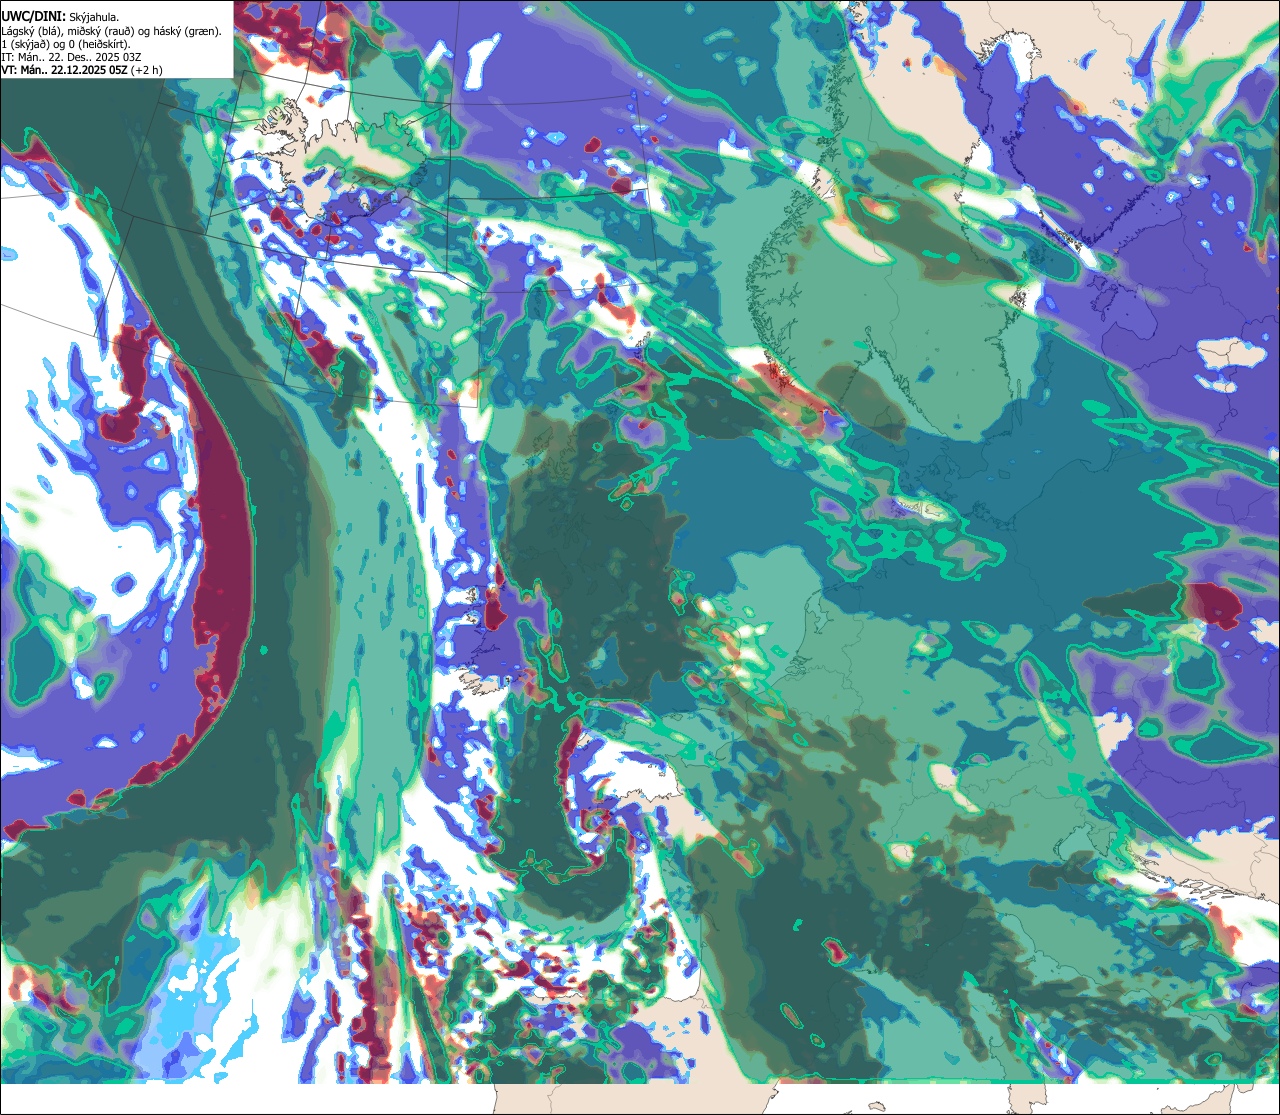Click the 'IT: Mán.. 22. Des.. 2025 03Z' line
1280x1115 pixels.
[x=71, y=58]
